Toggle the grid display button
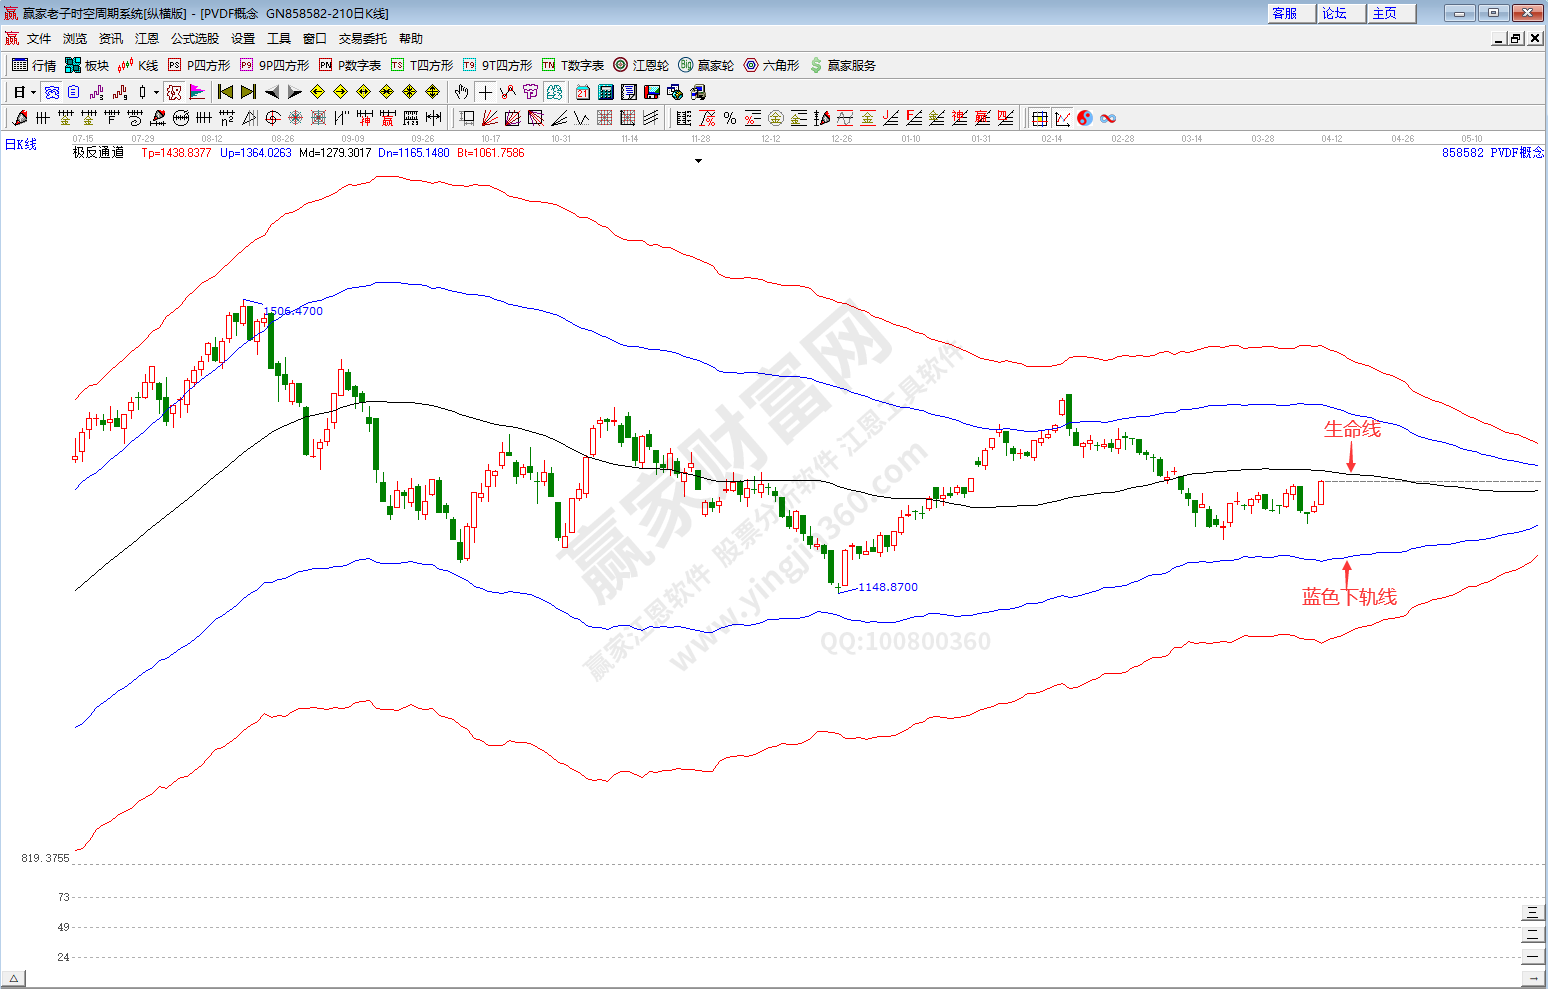Viewport: 1548px width, 989px height. pyautogui.click(x=1040, y=118)
